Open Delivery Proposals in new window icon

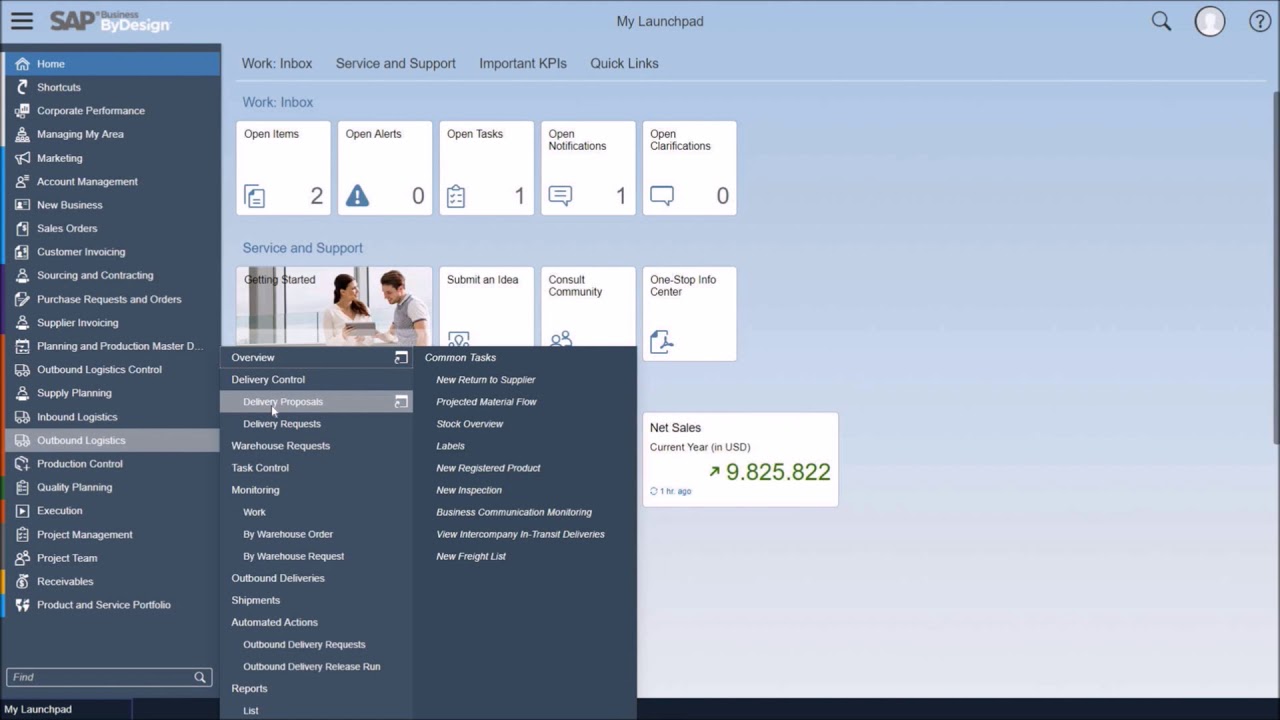coord(401,401)
